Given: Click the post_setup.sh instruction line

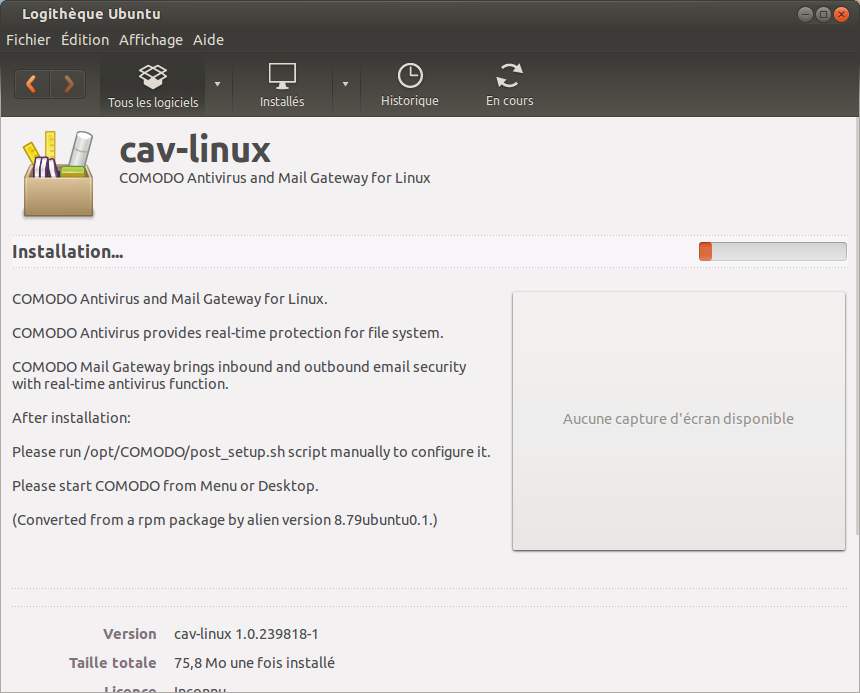Looking at the screenshot, I should coord(251,452).
